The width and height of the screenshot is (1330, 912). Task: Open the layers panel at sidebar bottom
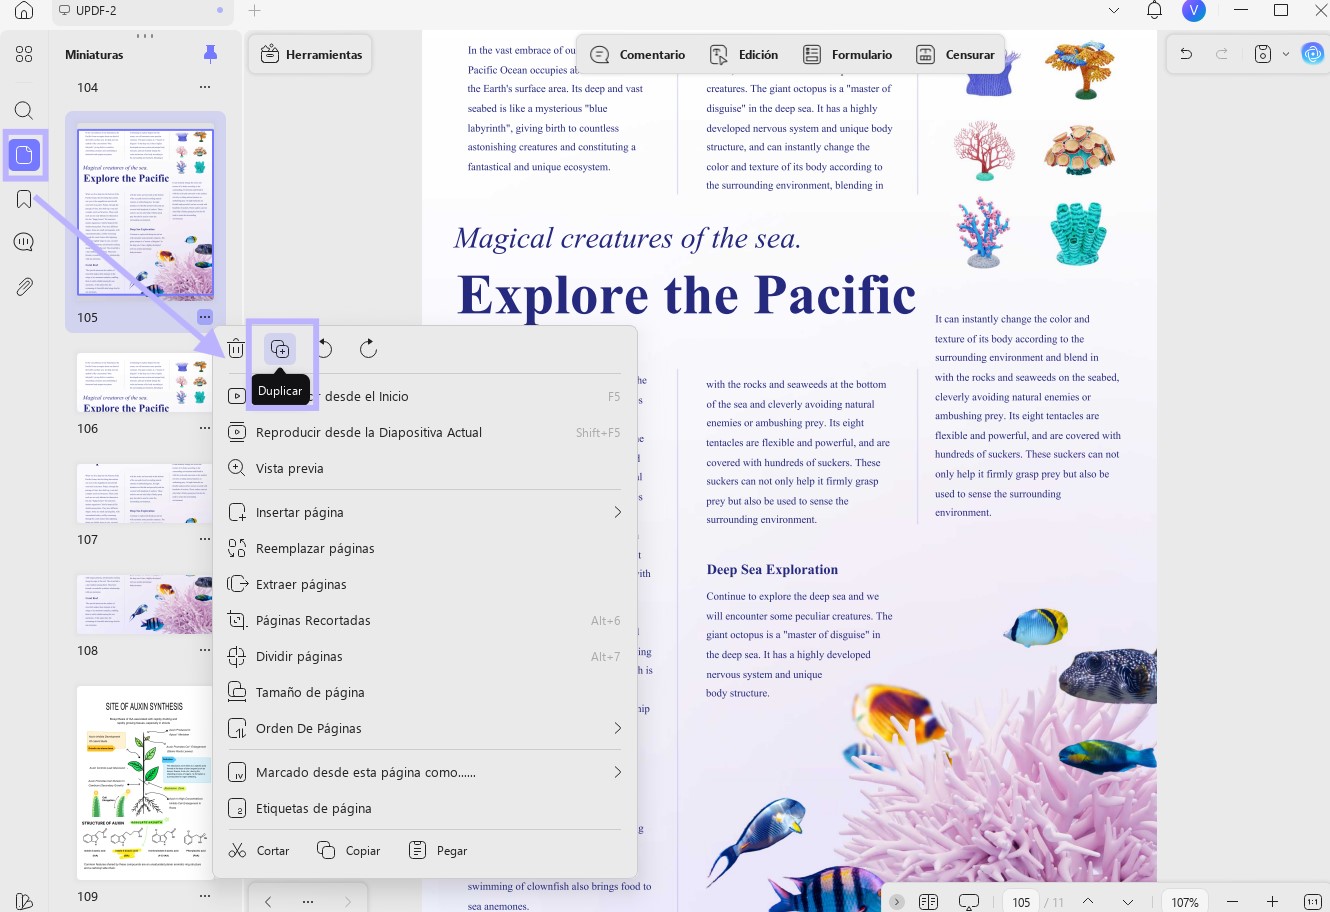coord(24,901)
